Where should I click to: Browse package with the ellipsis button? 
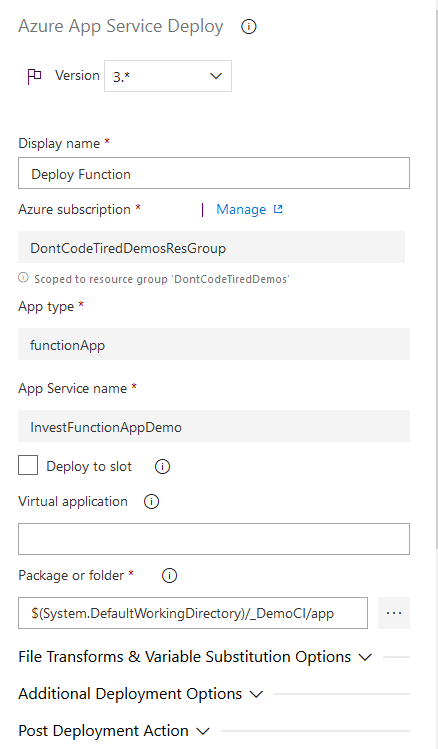(x=394, y=613)
